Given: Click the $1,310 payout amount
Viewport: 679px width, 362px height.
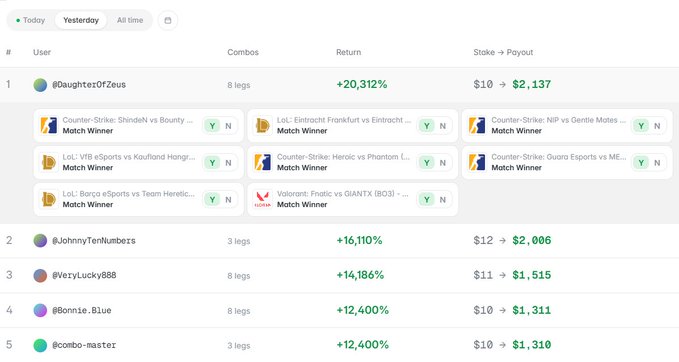Looking at the screenshot, I should click(532, 345).
